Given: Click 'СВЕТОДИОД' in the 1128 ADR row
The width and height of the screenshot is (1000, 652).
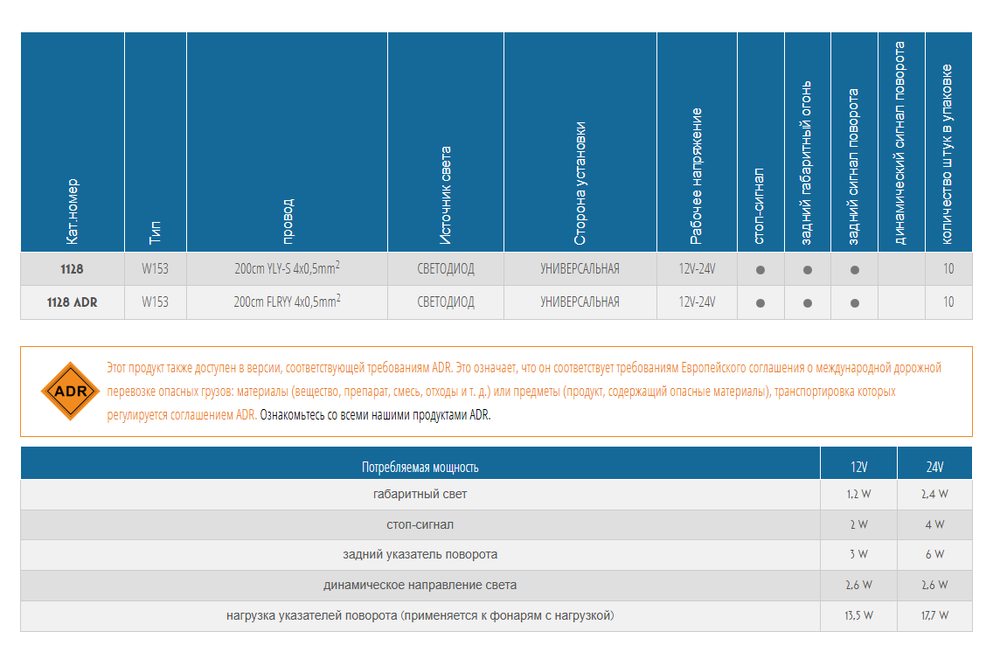Looking at the screenshot, I should pyautogui.click(x=446, y=302).
